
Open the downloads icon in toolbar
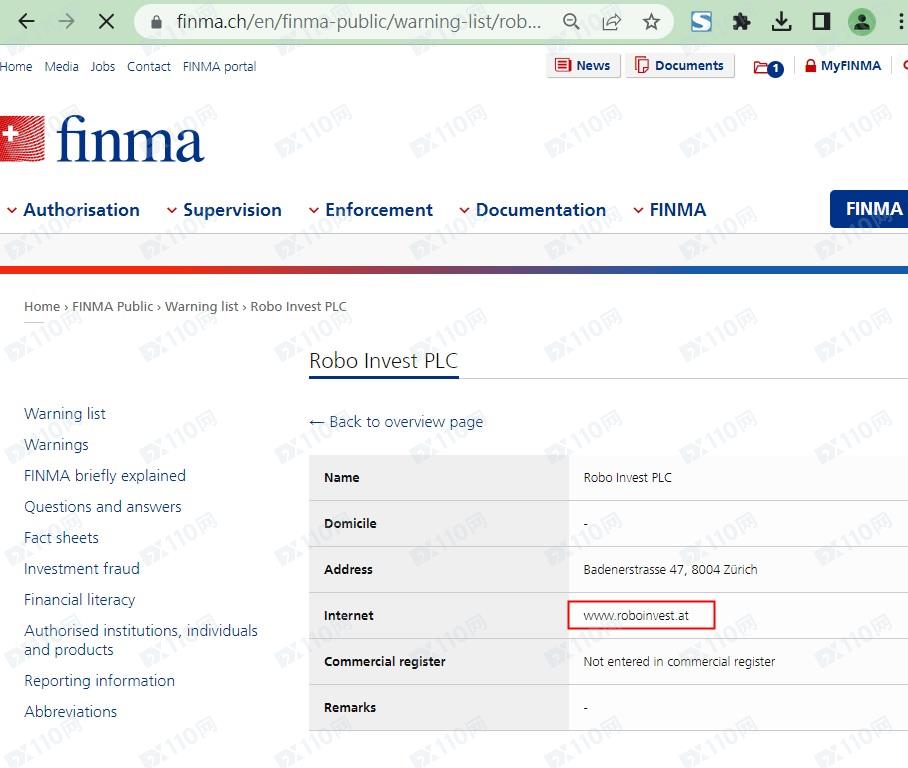(782, 21)
